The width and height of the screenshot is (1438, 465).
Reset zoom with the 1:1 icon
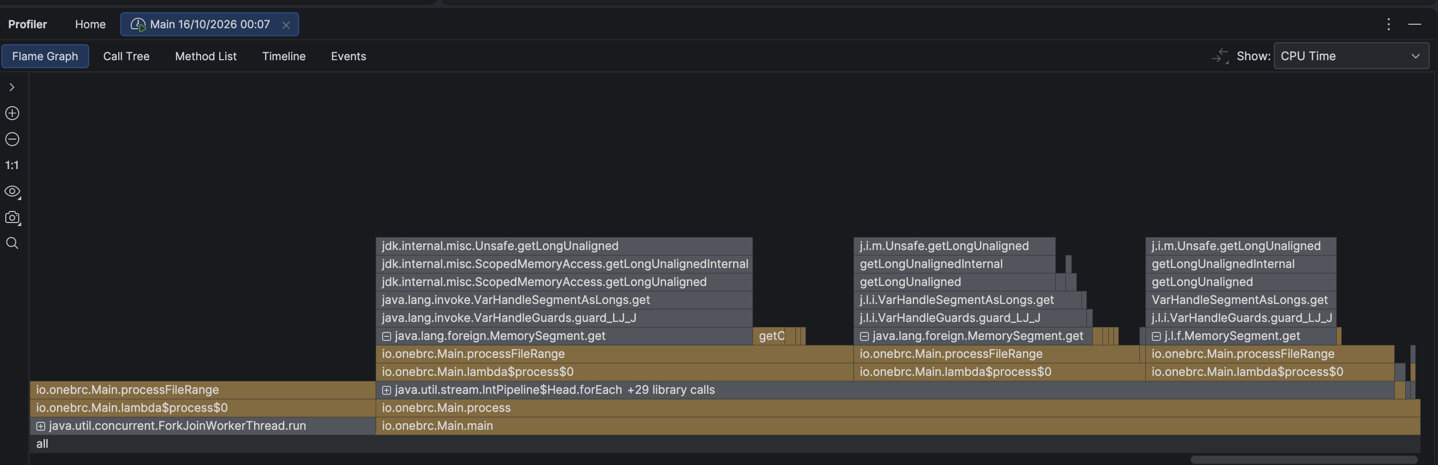coord(12,165)
